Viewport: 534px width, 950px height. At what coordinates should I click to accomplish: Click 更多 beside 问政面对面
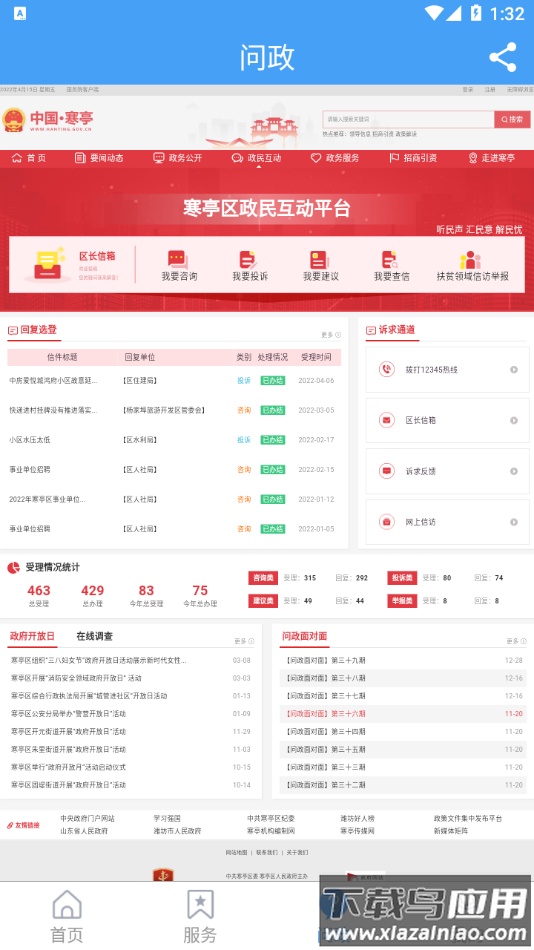click(516, 641)
